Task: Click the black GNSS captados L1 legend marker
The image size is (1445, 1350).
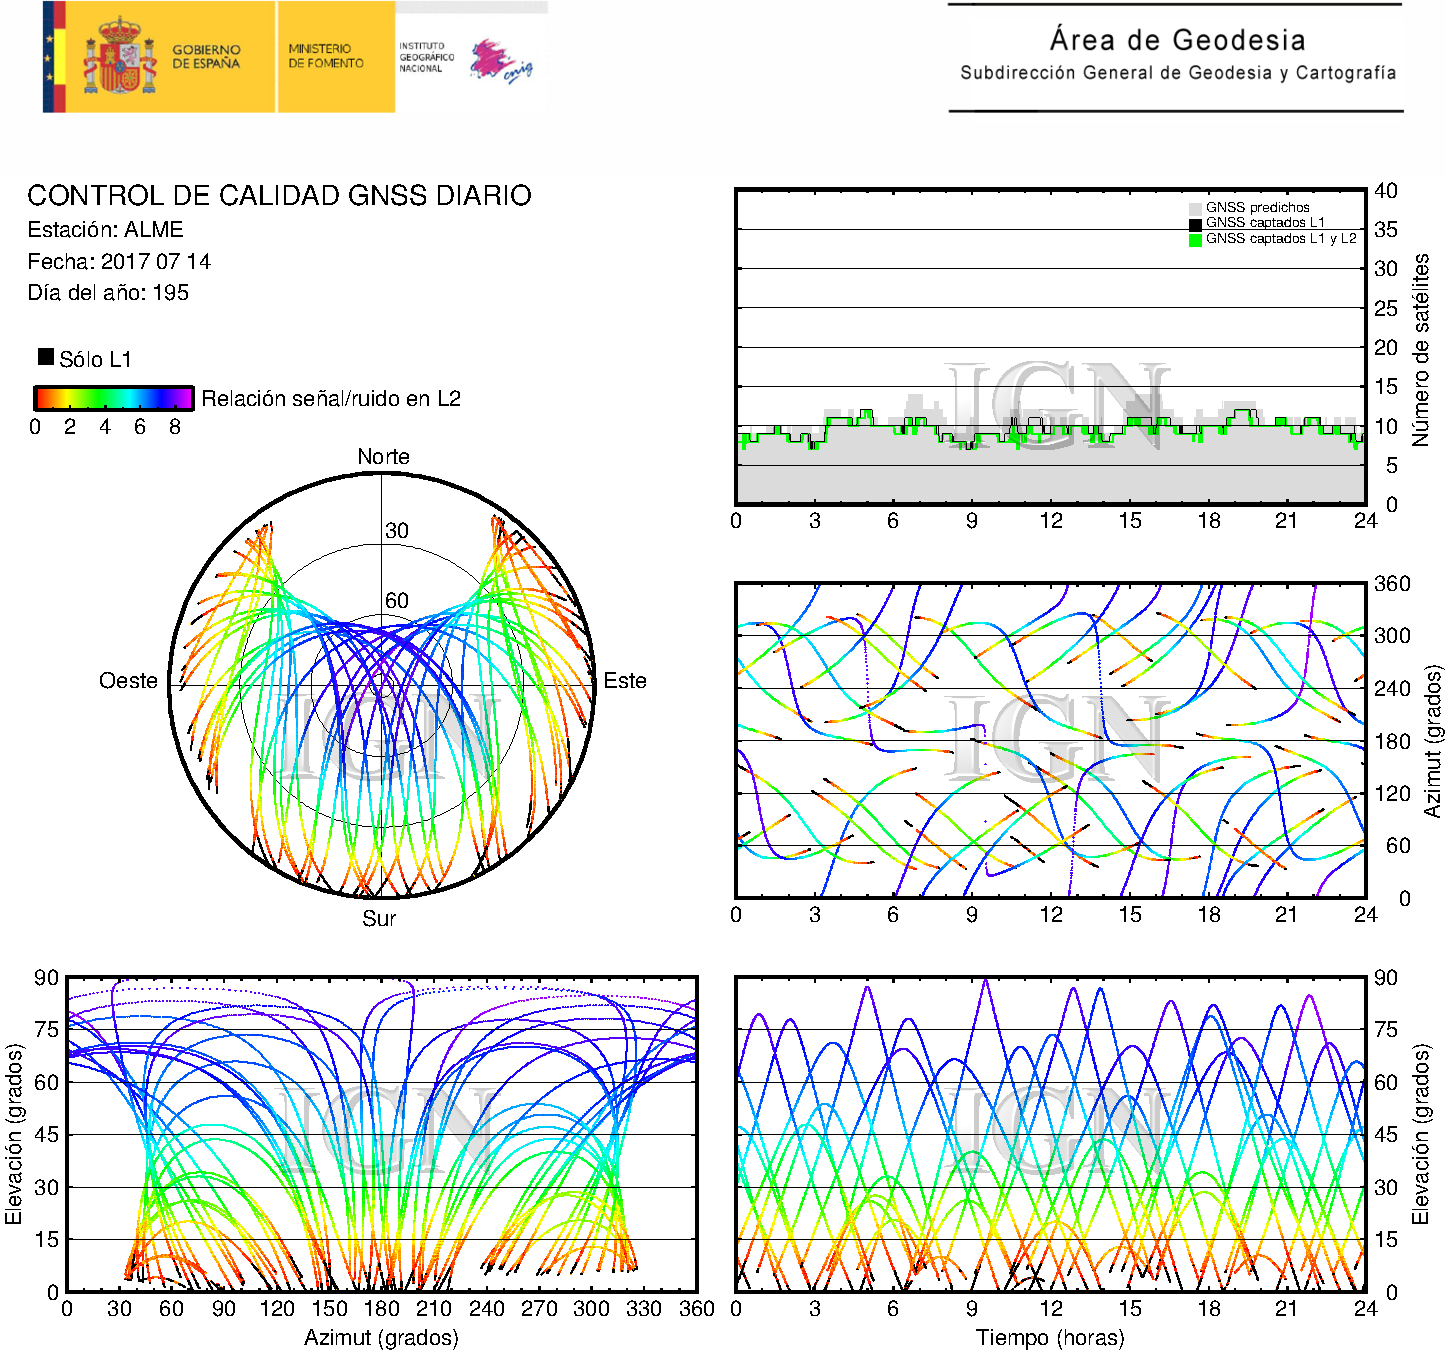Action: tap(1195, 224)
